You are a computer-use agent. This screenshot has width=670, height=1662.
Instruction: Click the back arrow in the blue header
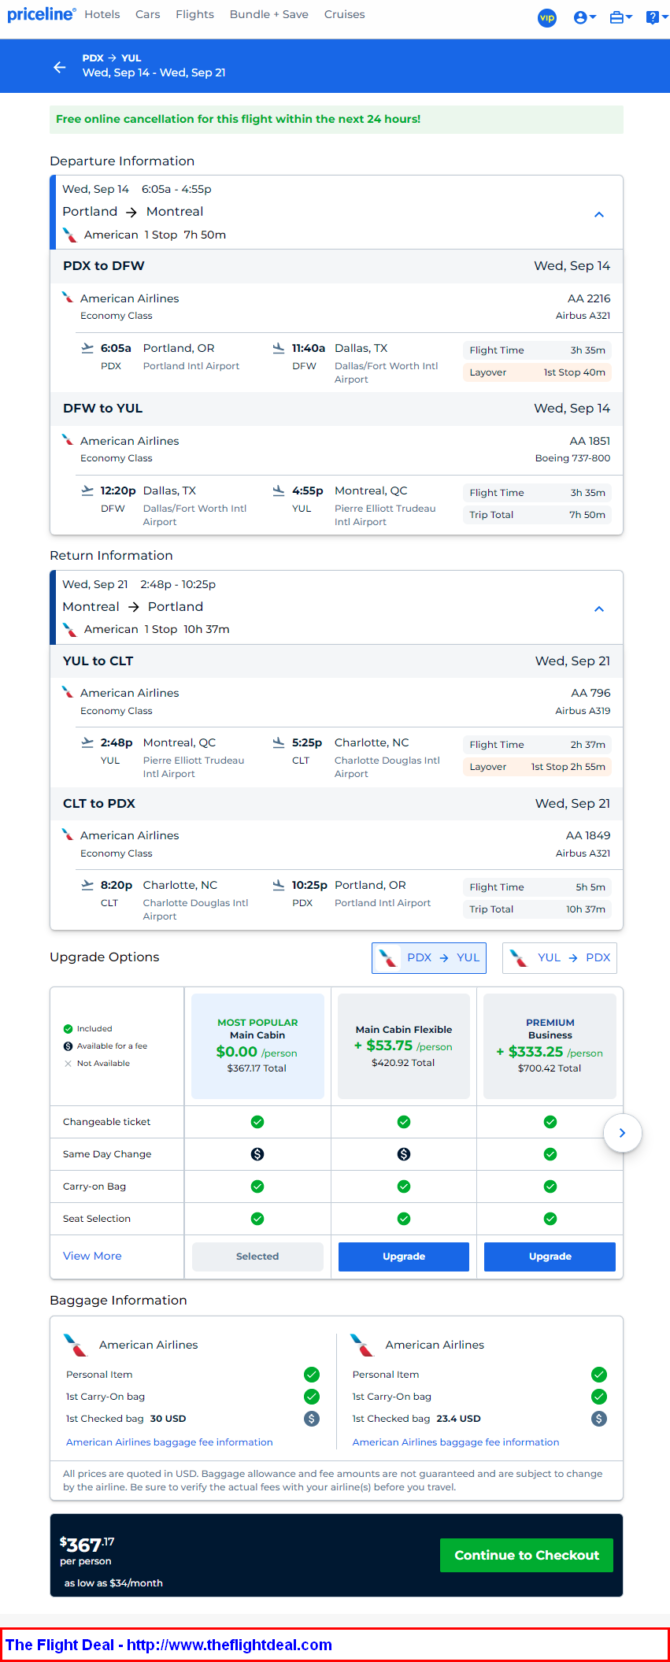[60, 67]
